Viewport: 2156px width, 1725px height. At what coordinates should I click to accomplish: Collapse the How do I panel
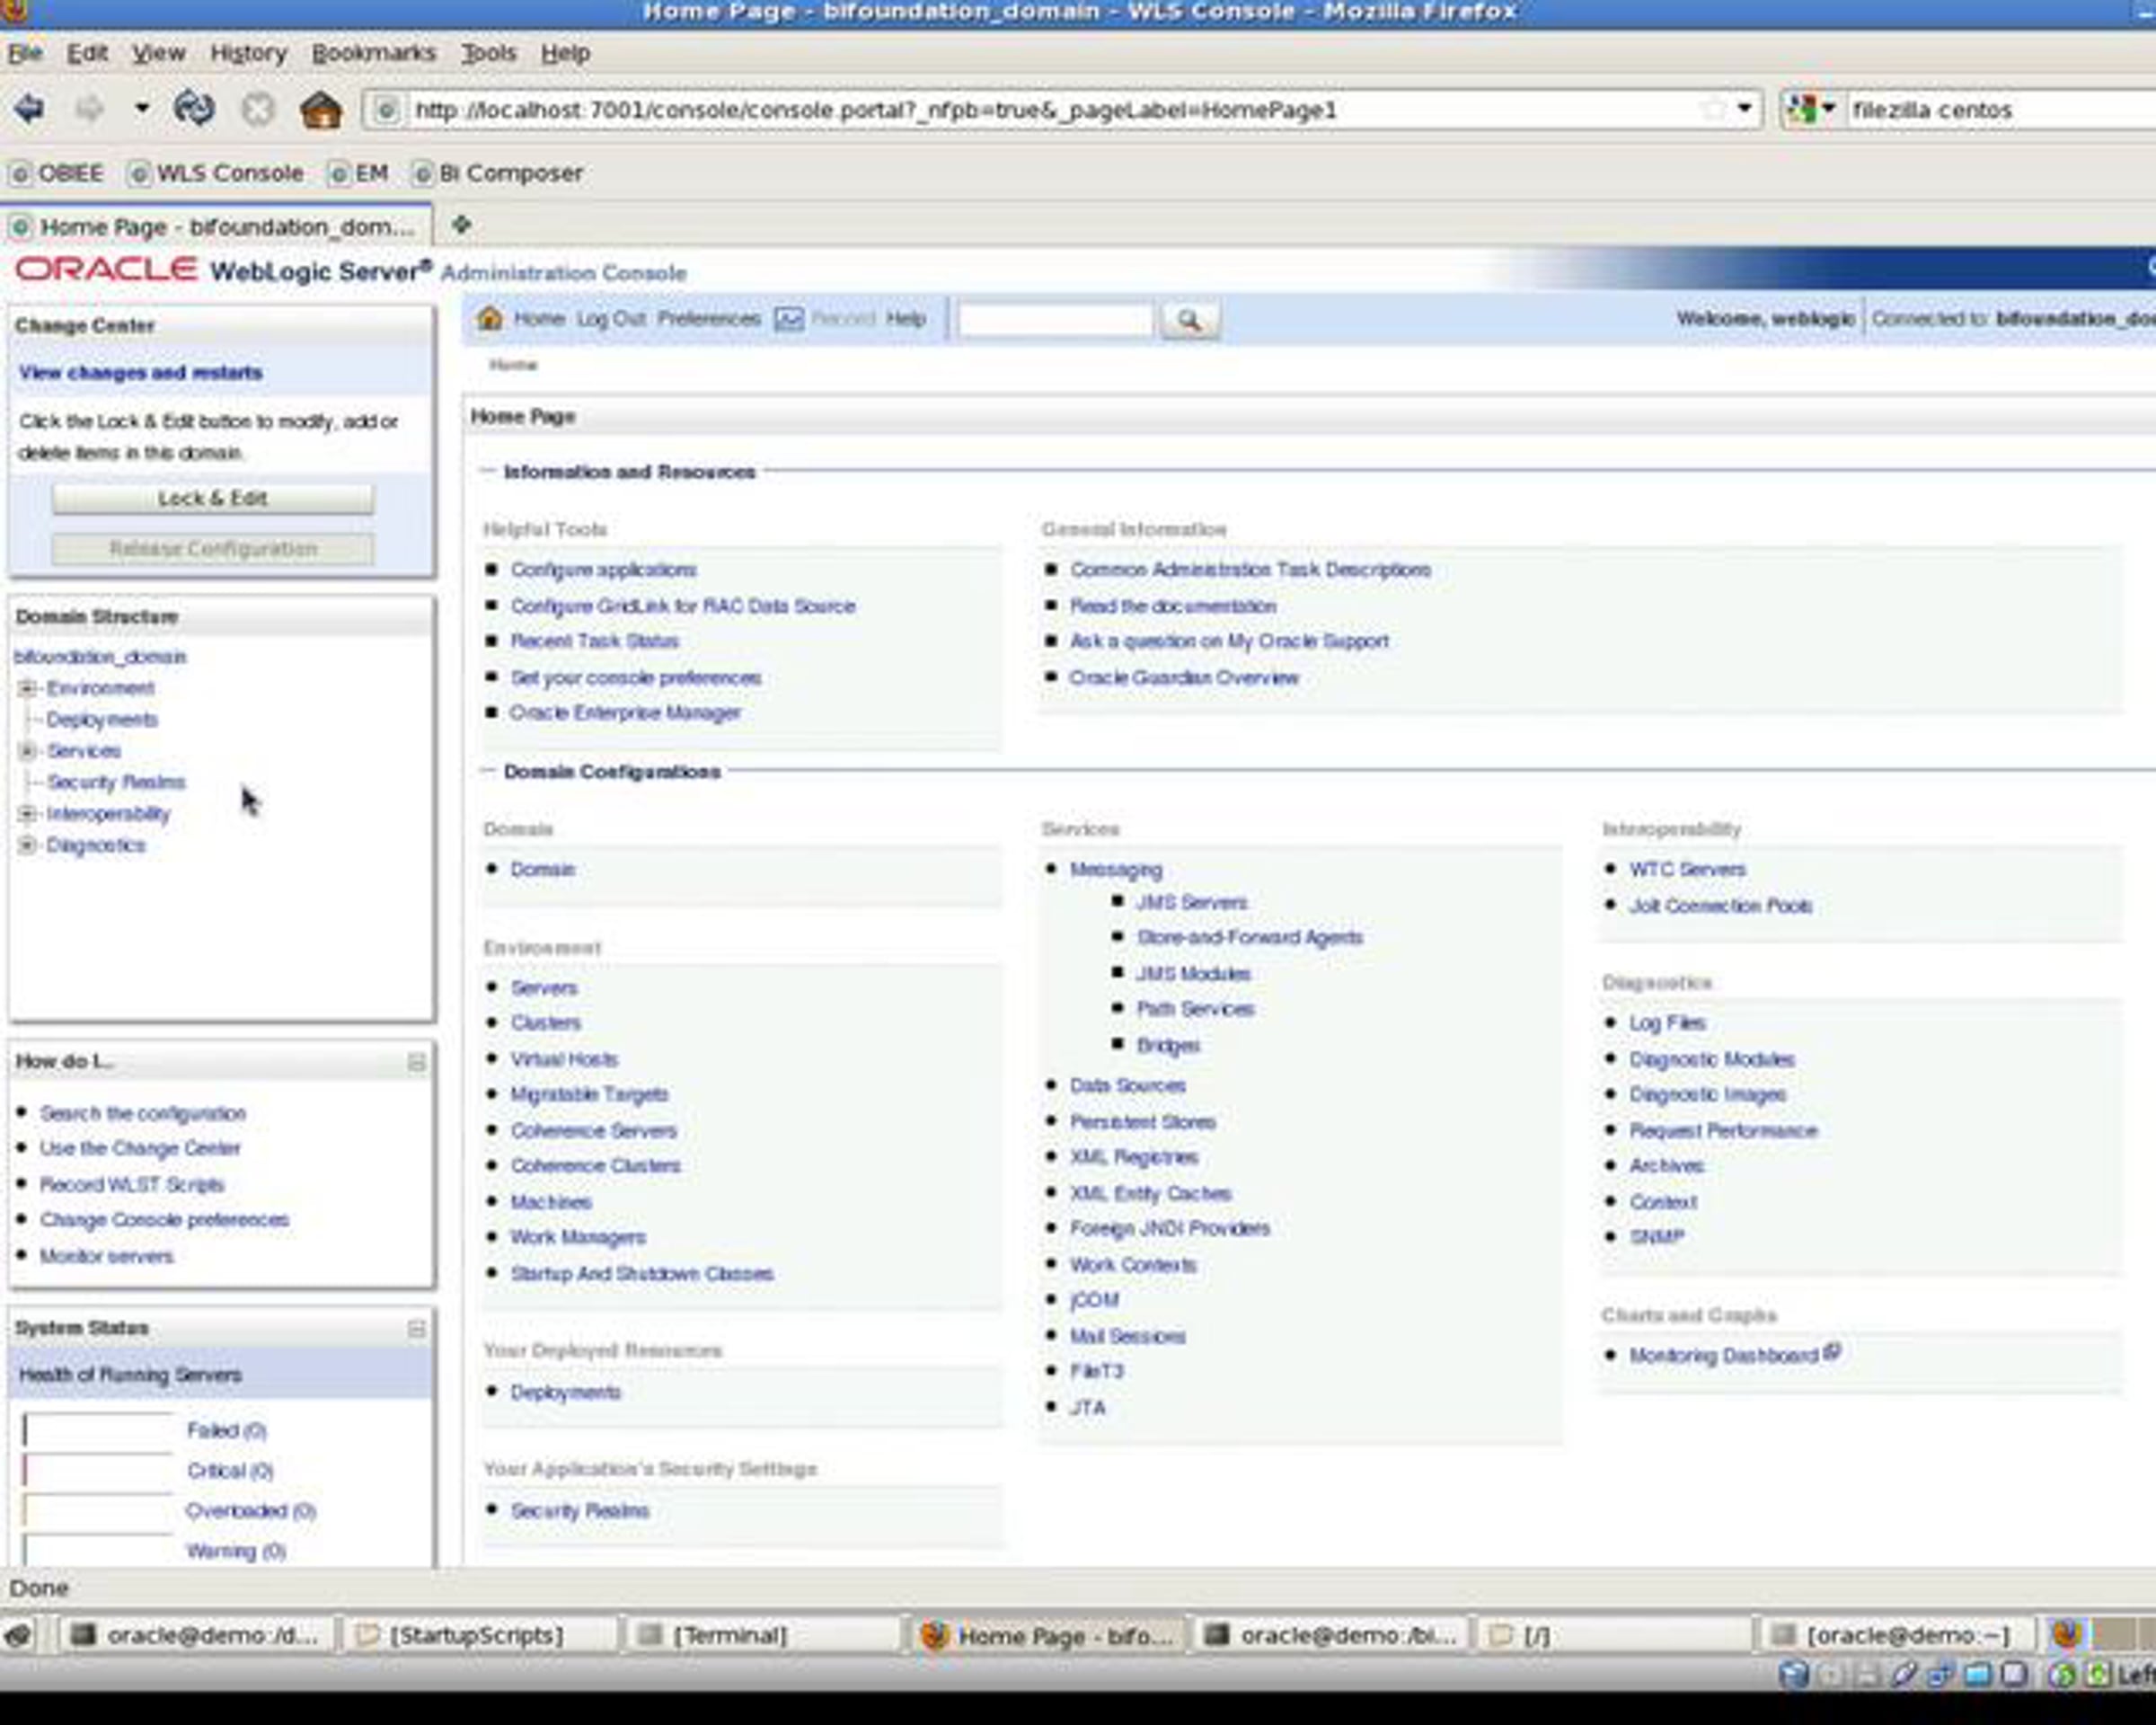(417, 1062)
